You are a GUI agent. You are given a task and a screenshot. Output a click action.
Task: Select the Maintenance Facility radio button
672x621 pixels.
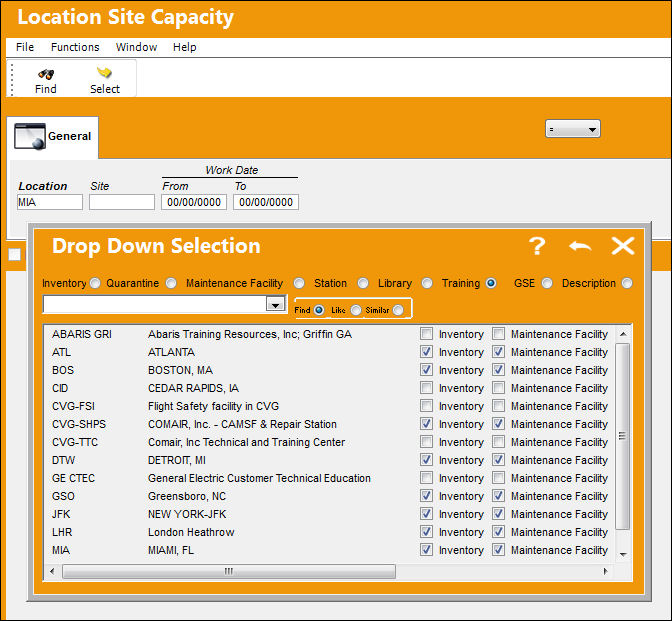(299, 283)
